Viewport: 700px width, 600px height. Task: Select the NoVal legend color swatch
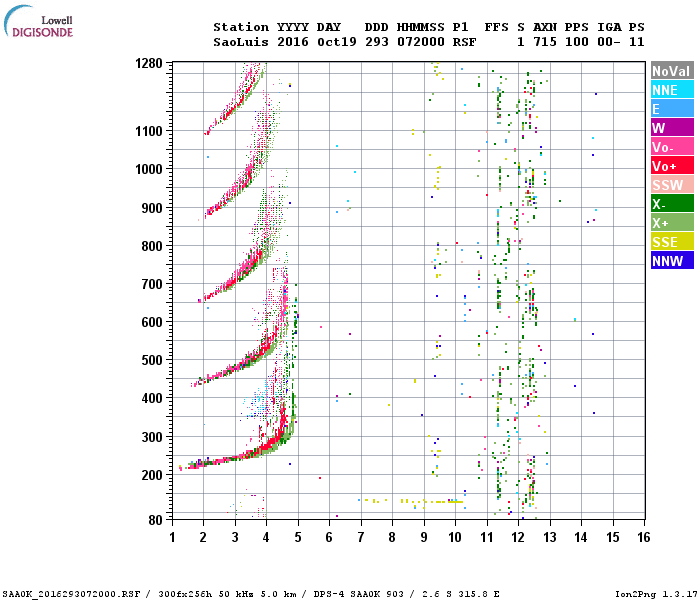tap(672, 71)
